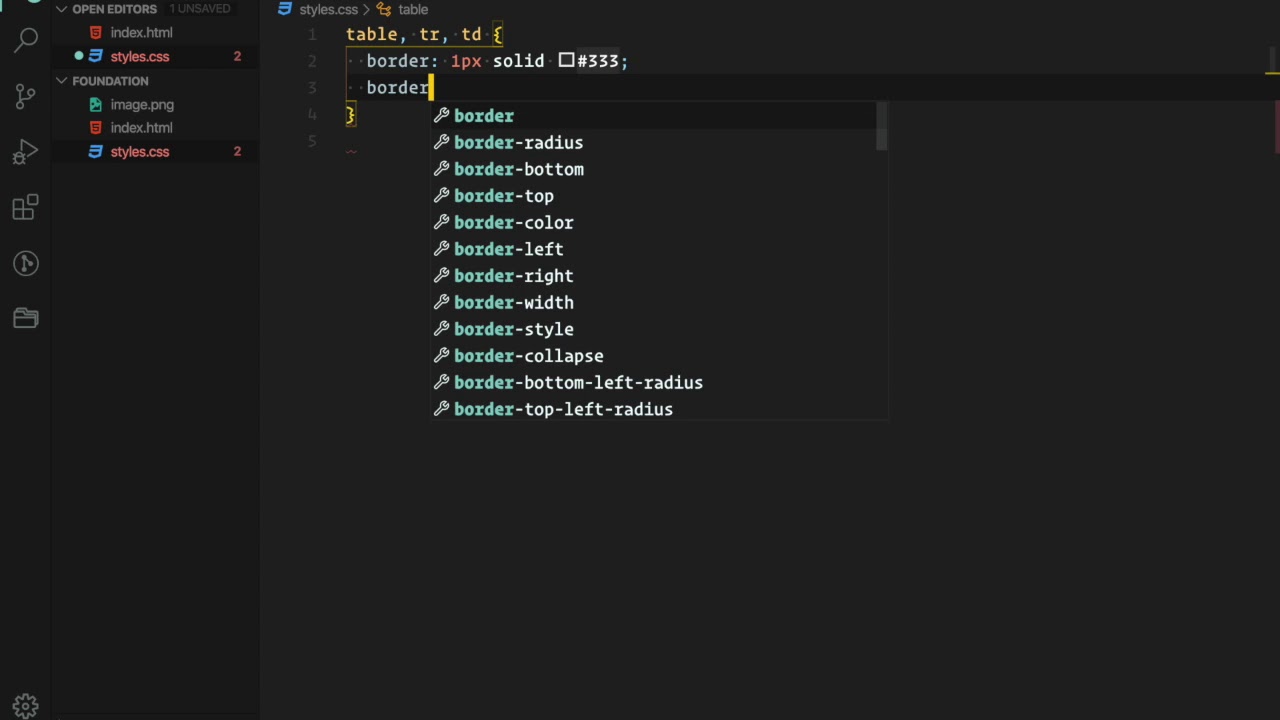Click the table breadcrumb symbol
Viewport: 1280px width, 720px height.
pyautogui.click(x=413, y=9)
